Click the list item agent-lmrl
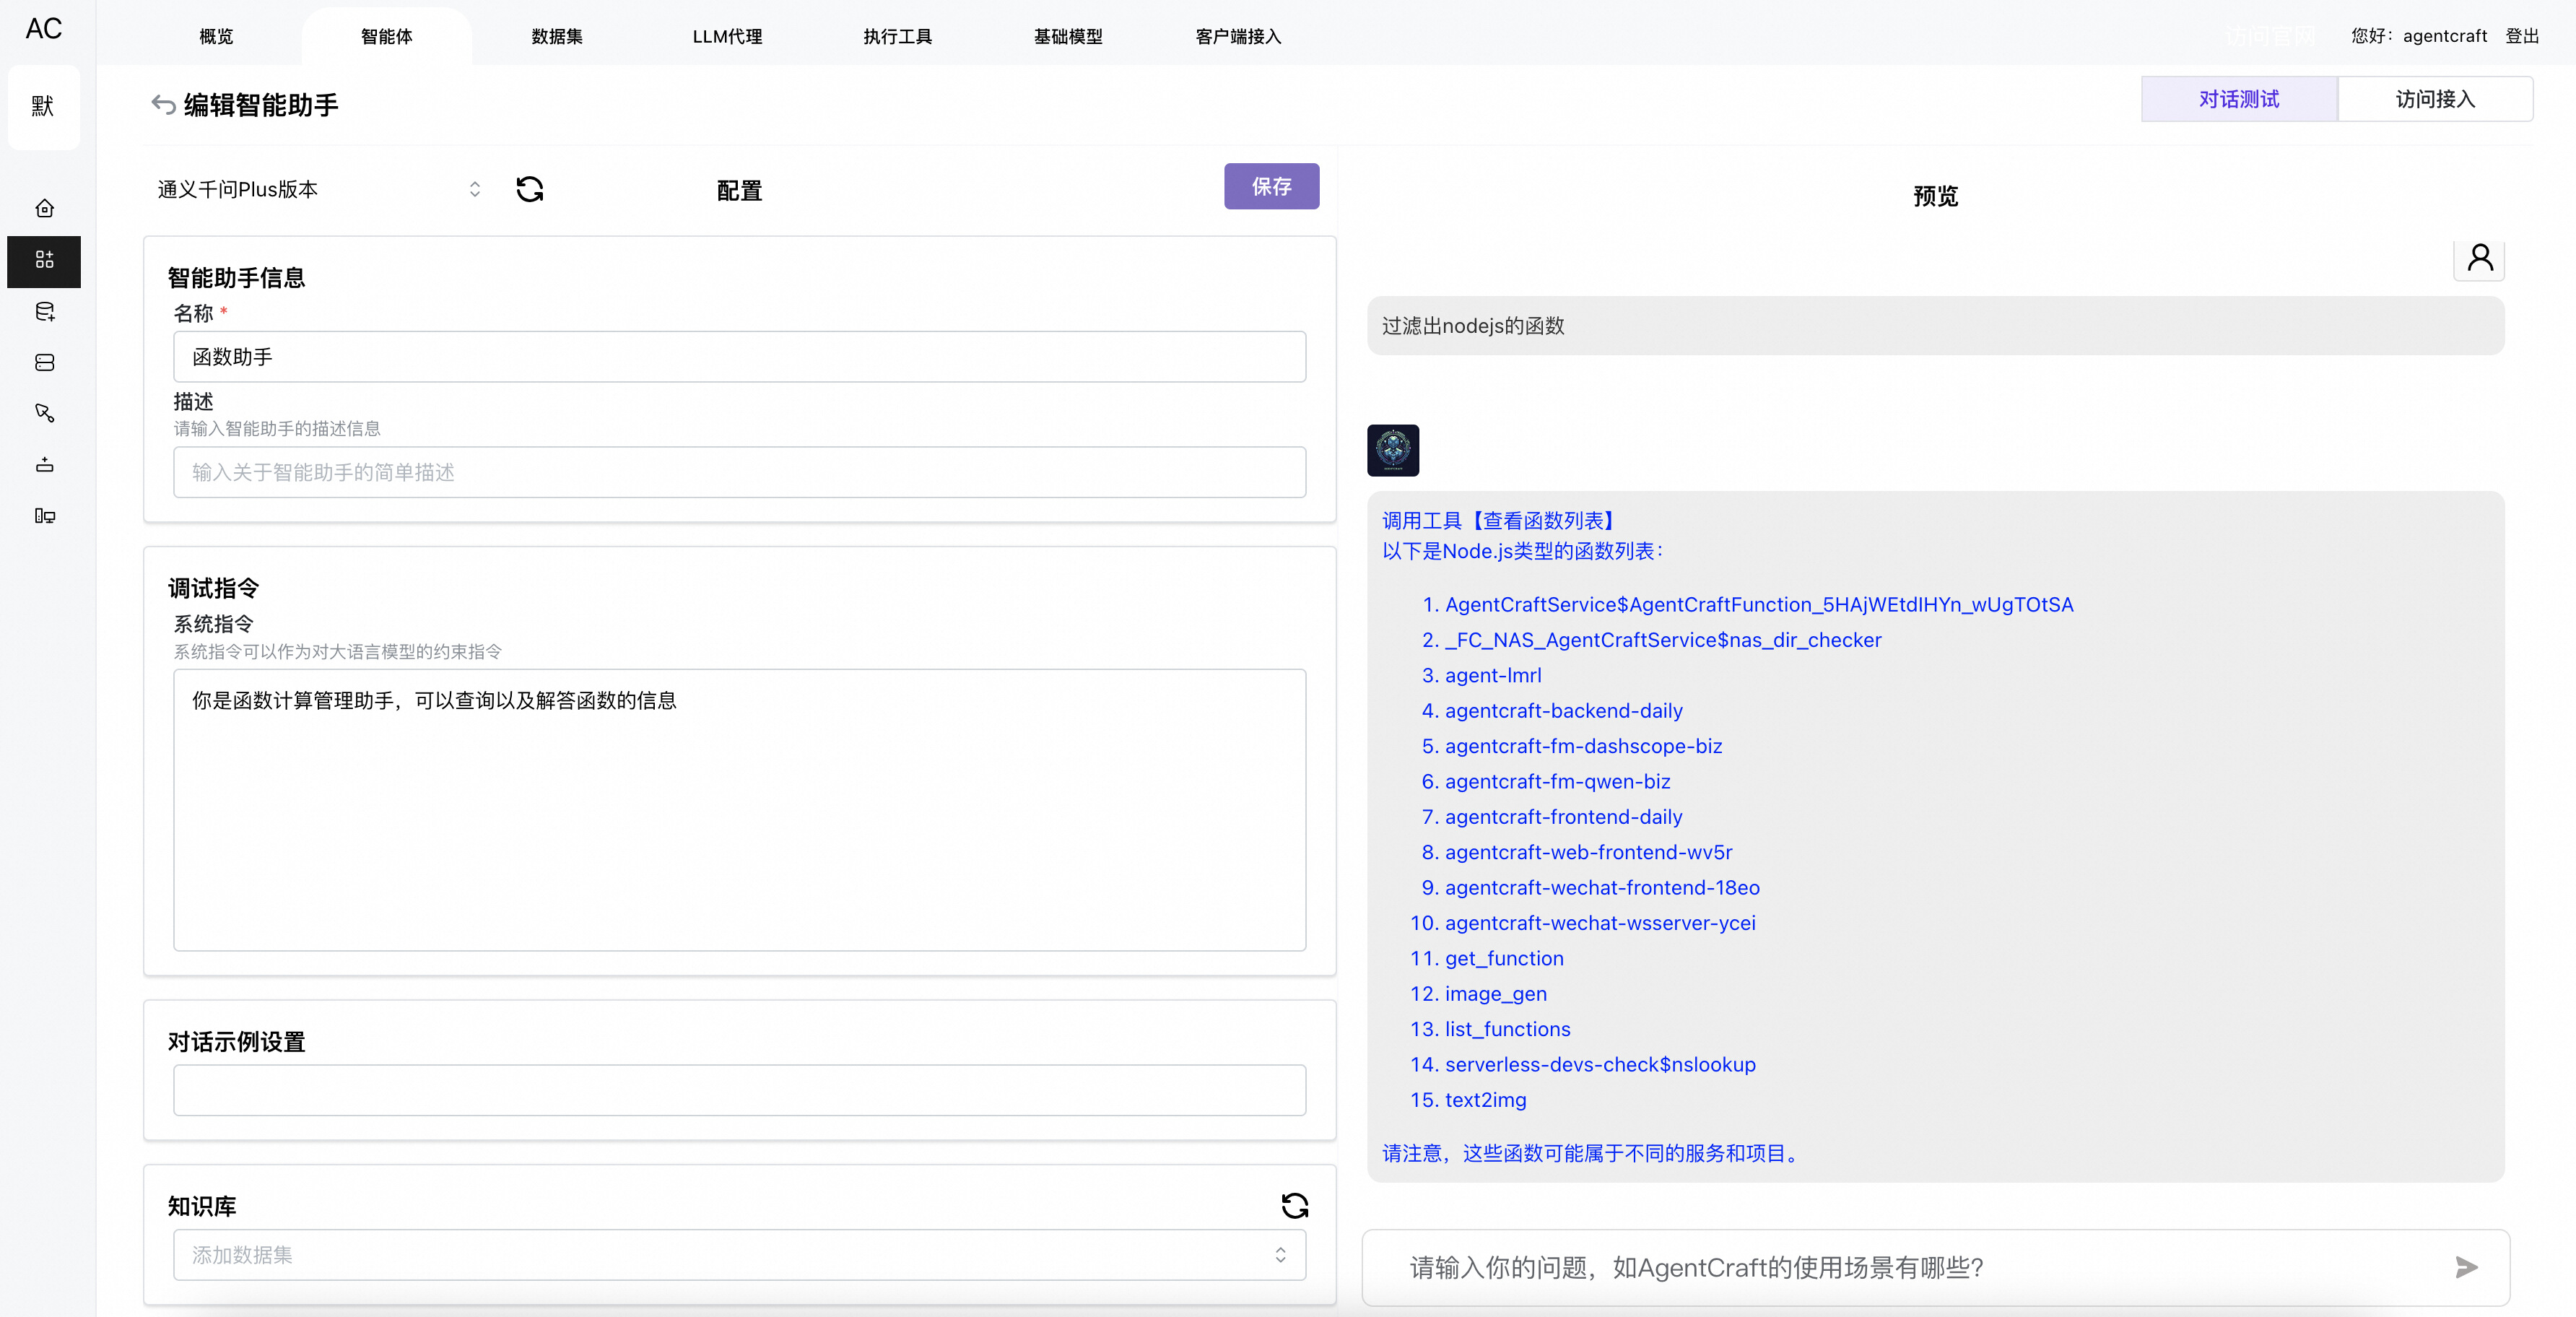The image size is (2576, 1317). 1492,676
